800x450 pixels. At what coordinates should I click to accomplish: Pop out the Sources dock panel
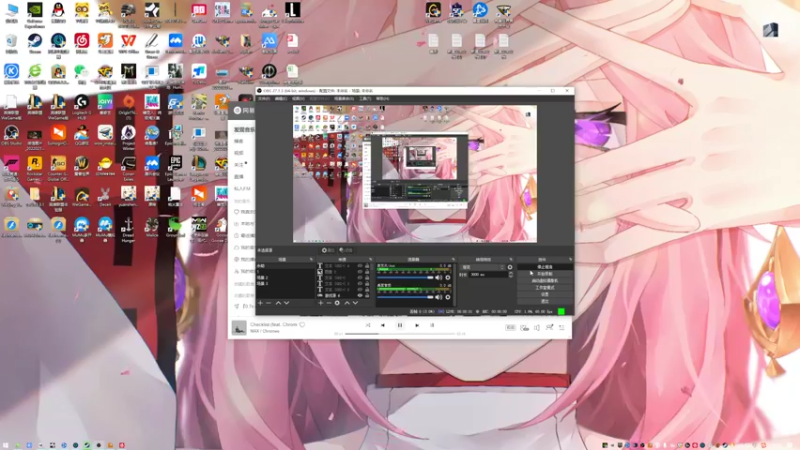(x=370, y=259)
